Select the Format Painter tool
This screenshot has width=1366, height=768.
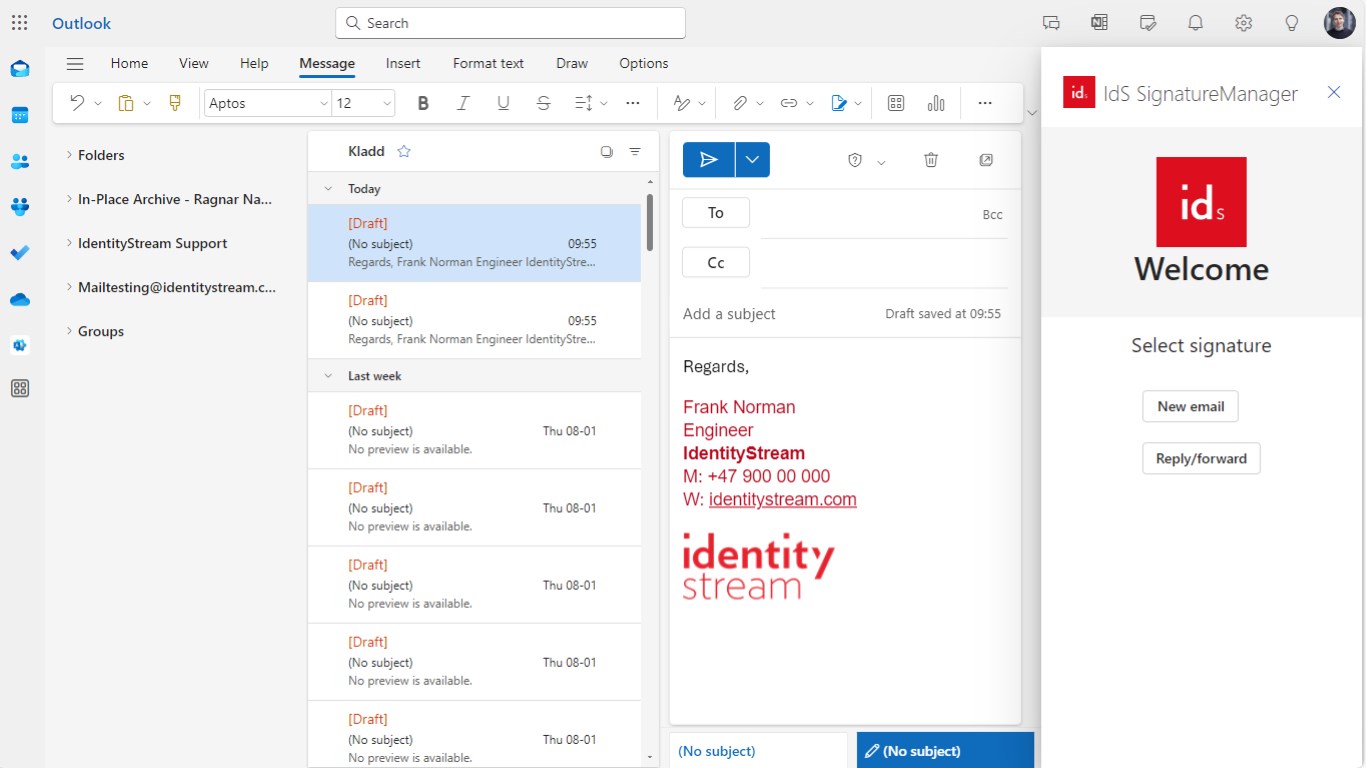point(175,103)
